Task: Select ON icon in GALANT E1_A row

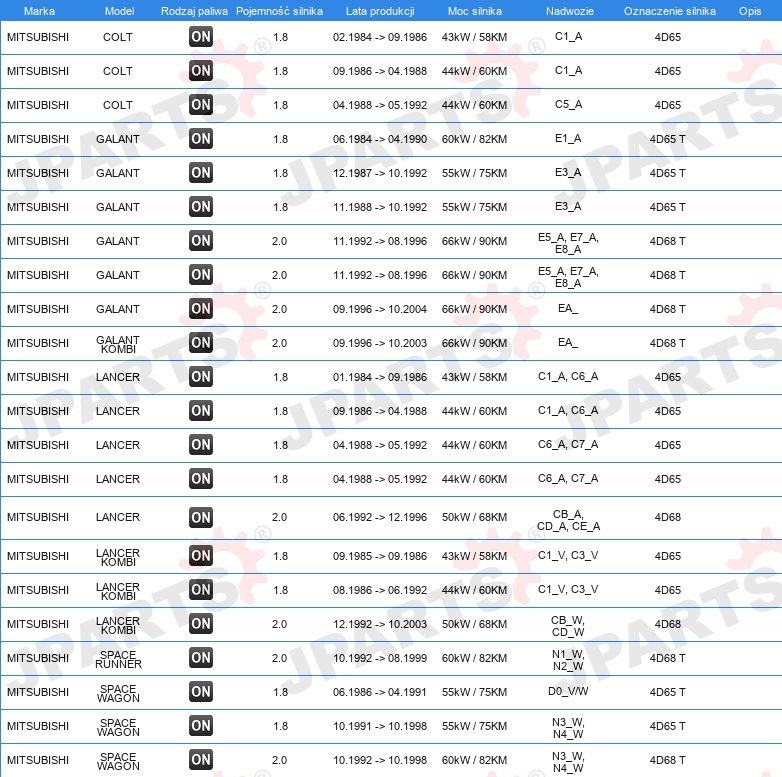Action: tap(201, 138)
